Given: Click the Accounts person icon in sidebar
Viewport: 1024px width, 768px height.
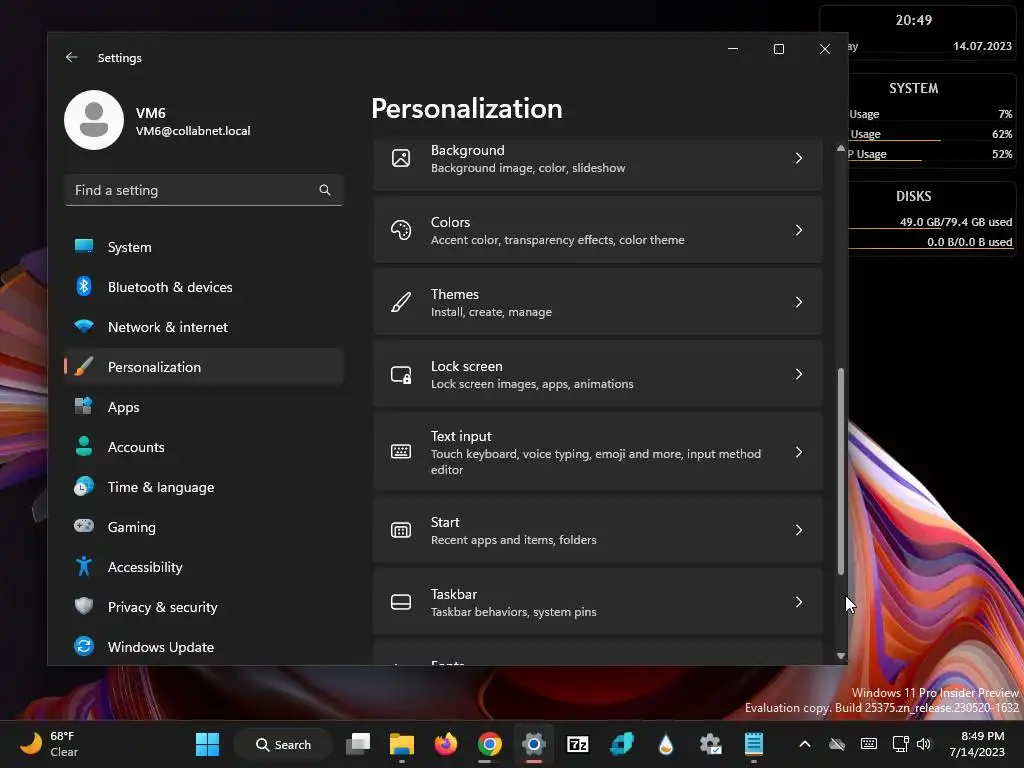Looking at the screenshot, I should tap(84, 446).
